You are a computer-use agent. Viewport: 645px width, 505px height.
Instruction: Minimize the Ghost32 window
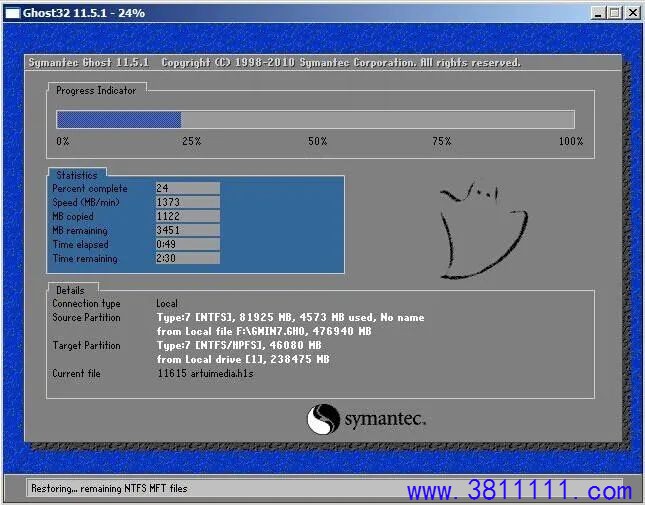(x=598, y=13)
